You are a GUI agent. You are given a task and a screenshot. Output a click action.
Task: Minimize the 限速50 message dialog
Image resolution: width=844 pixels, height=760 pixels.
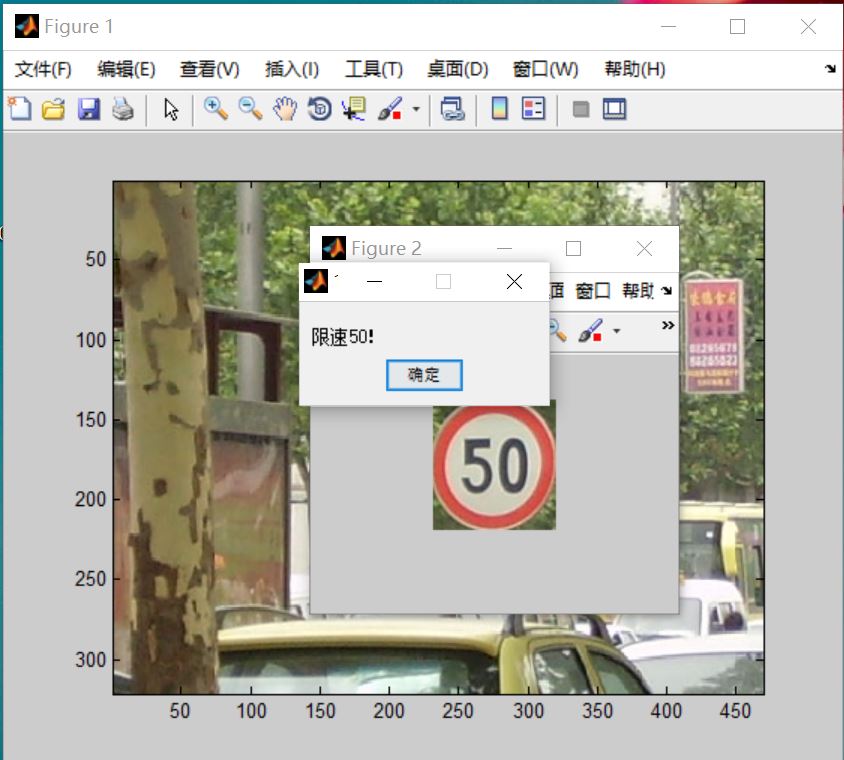pyautogui.click(x=374, y=282)
